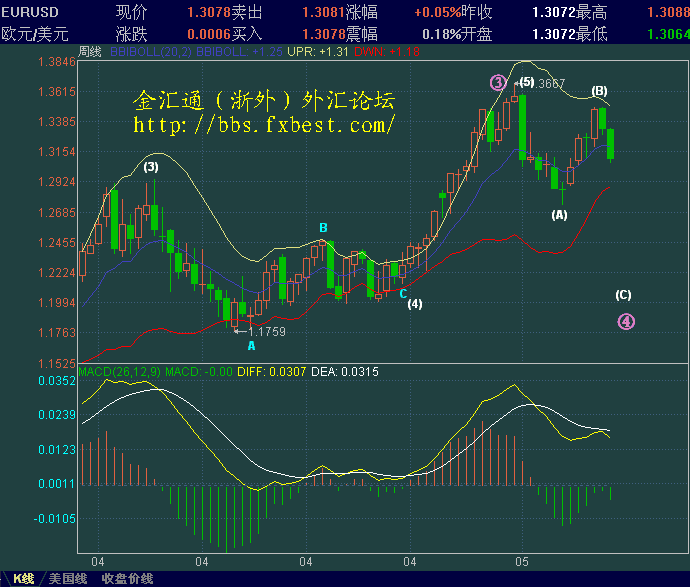Click the 开盘 value 1.3072
This screenshot has height=587, width=690.
coord(554,34)
